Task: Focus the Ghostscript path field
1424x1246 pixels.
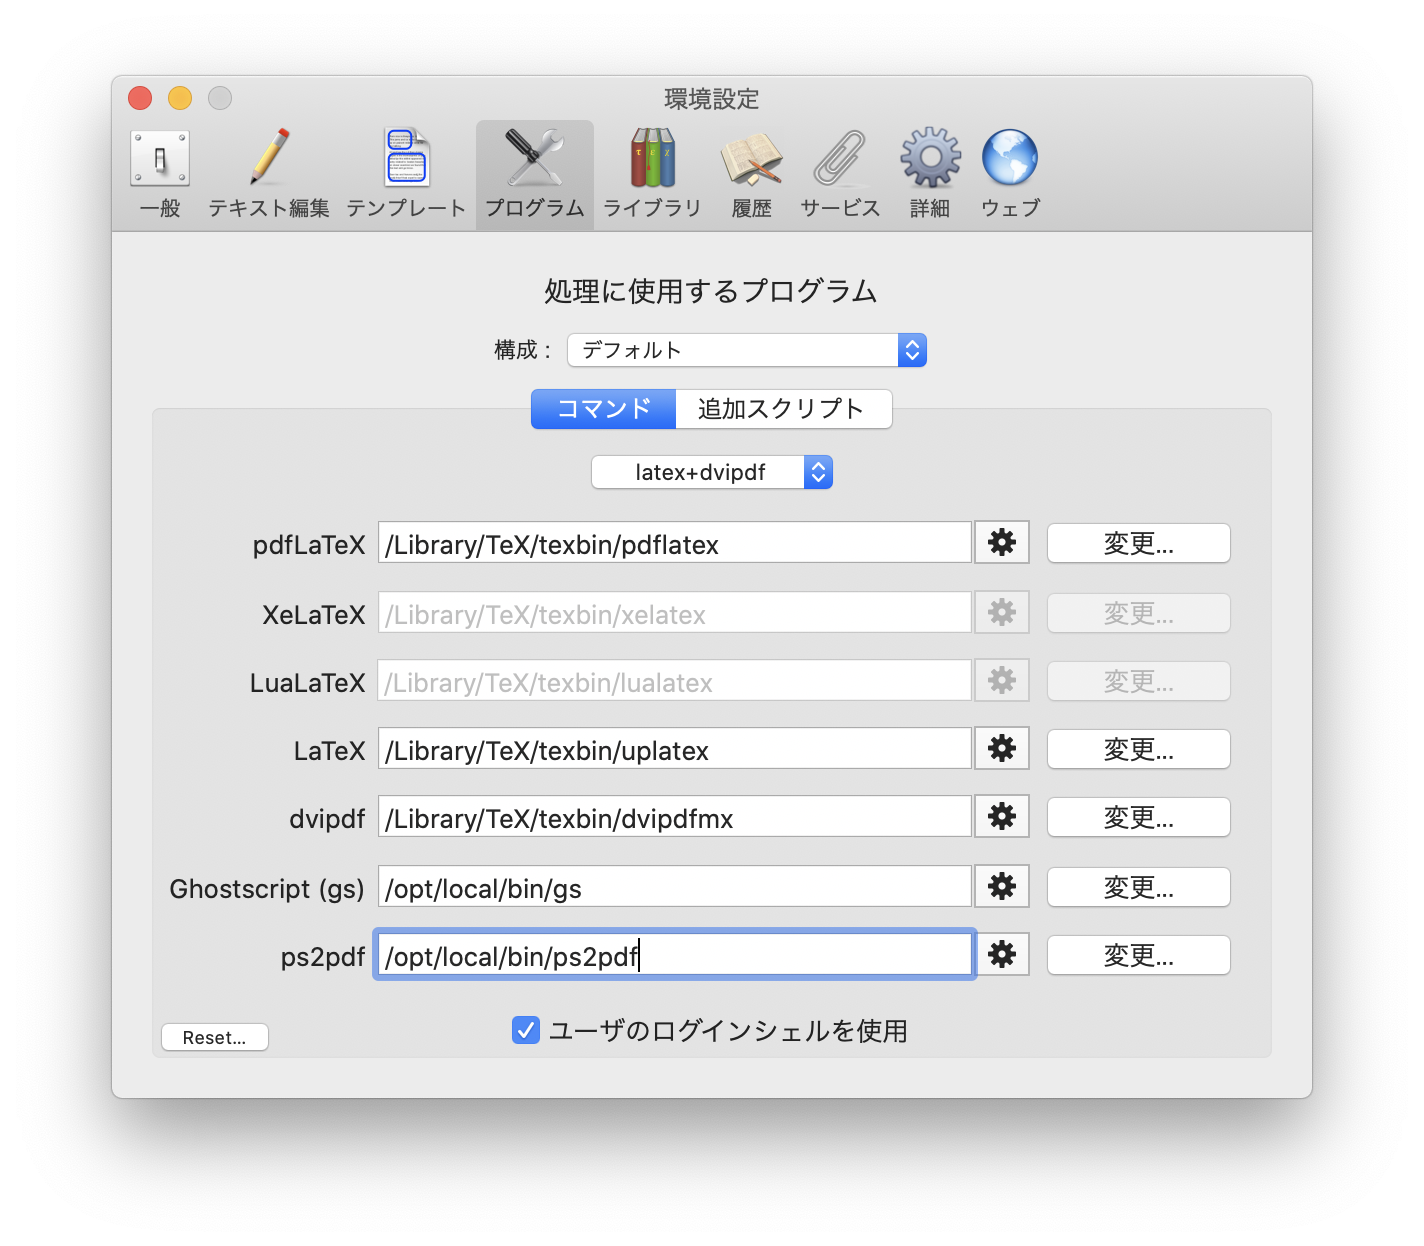Action: (675, 886)
